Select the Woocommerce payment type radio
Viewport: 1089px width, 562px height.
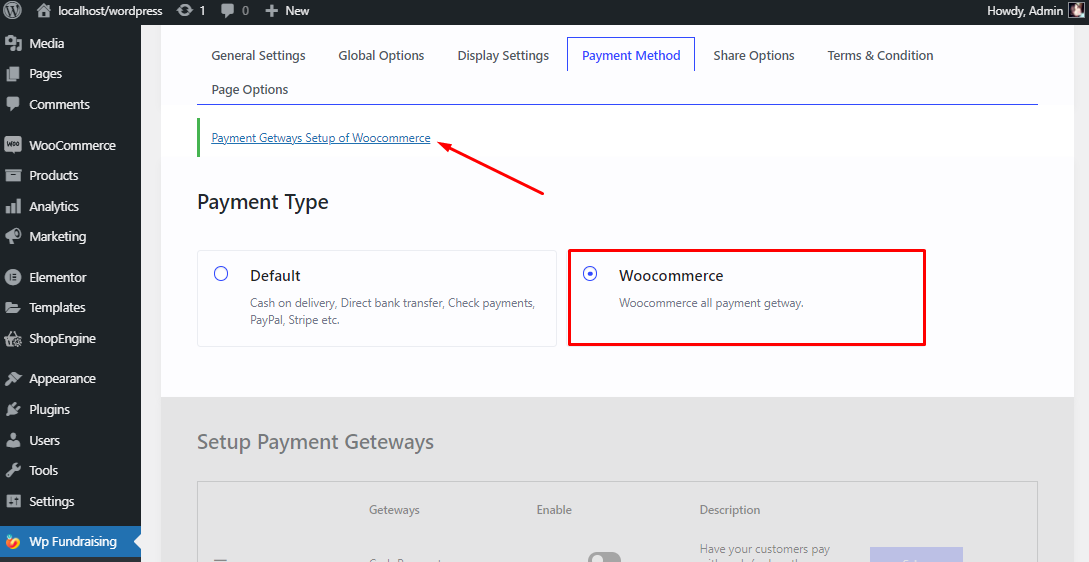[x=590, y=274]
